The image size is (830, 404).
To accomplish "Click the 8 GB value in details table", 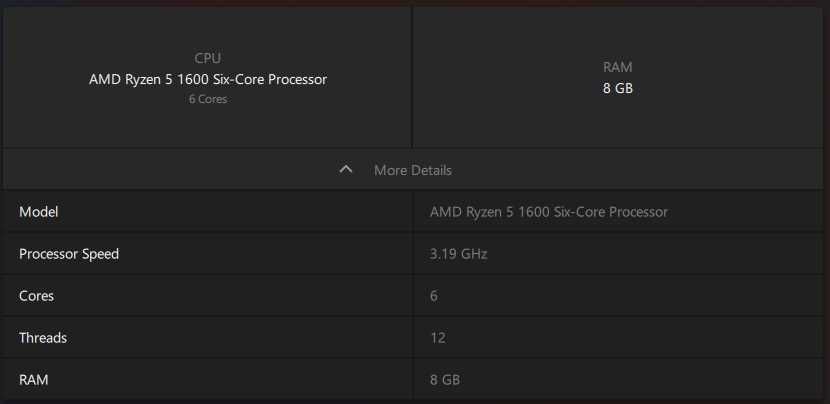I will point(445,380).
